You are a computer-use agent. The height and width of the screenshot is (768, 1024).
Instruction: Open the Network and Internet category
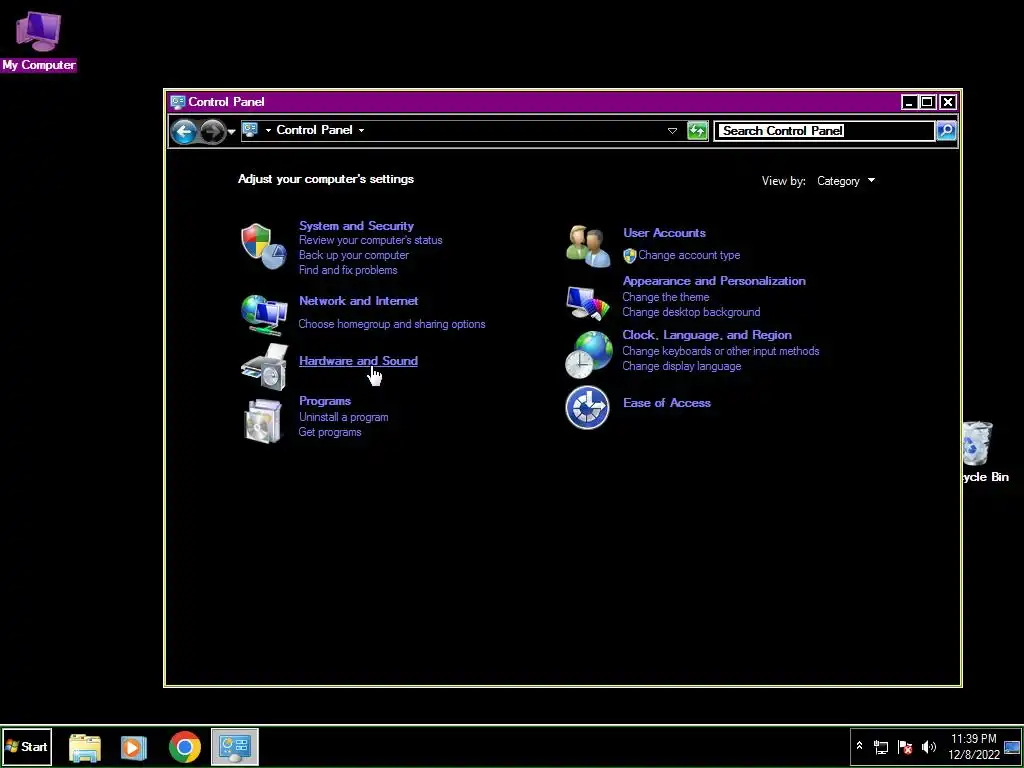[359, 301]
